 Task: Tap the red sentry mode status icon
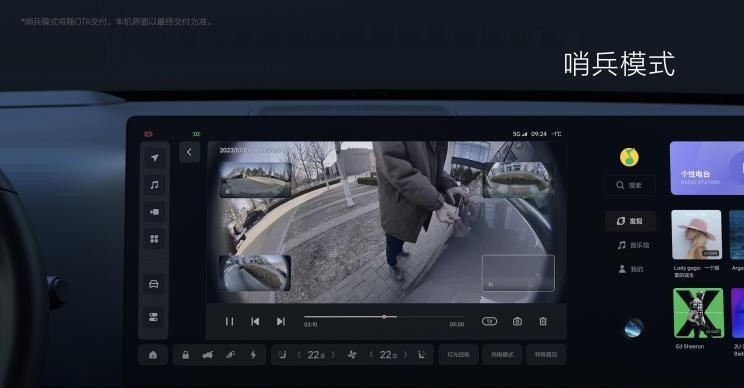tap(149, 134)
